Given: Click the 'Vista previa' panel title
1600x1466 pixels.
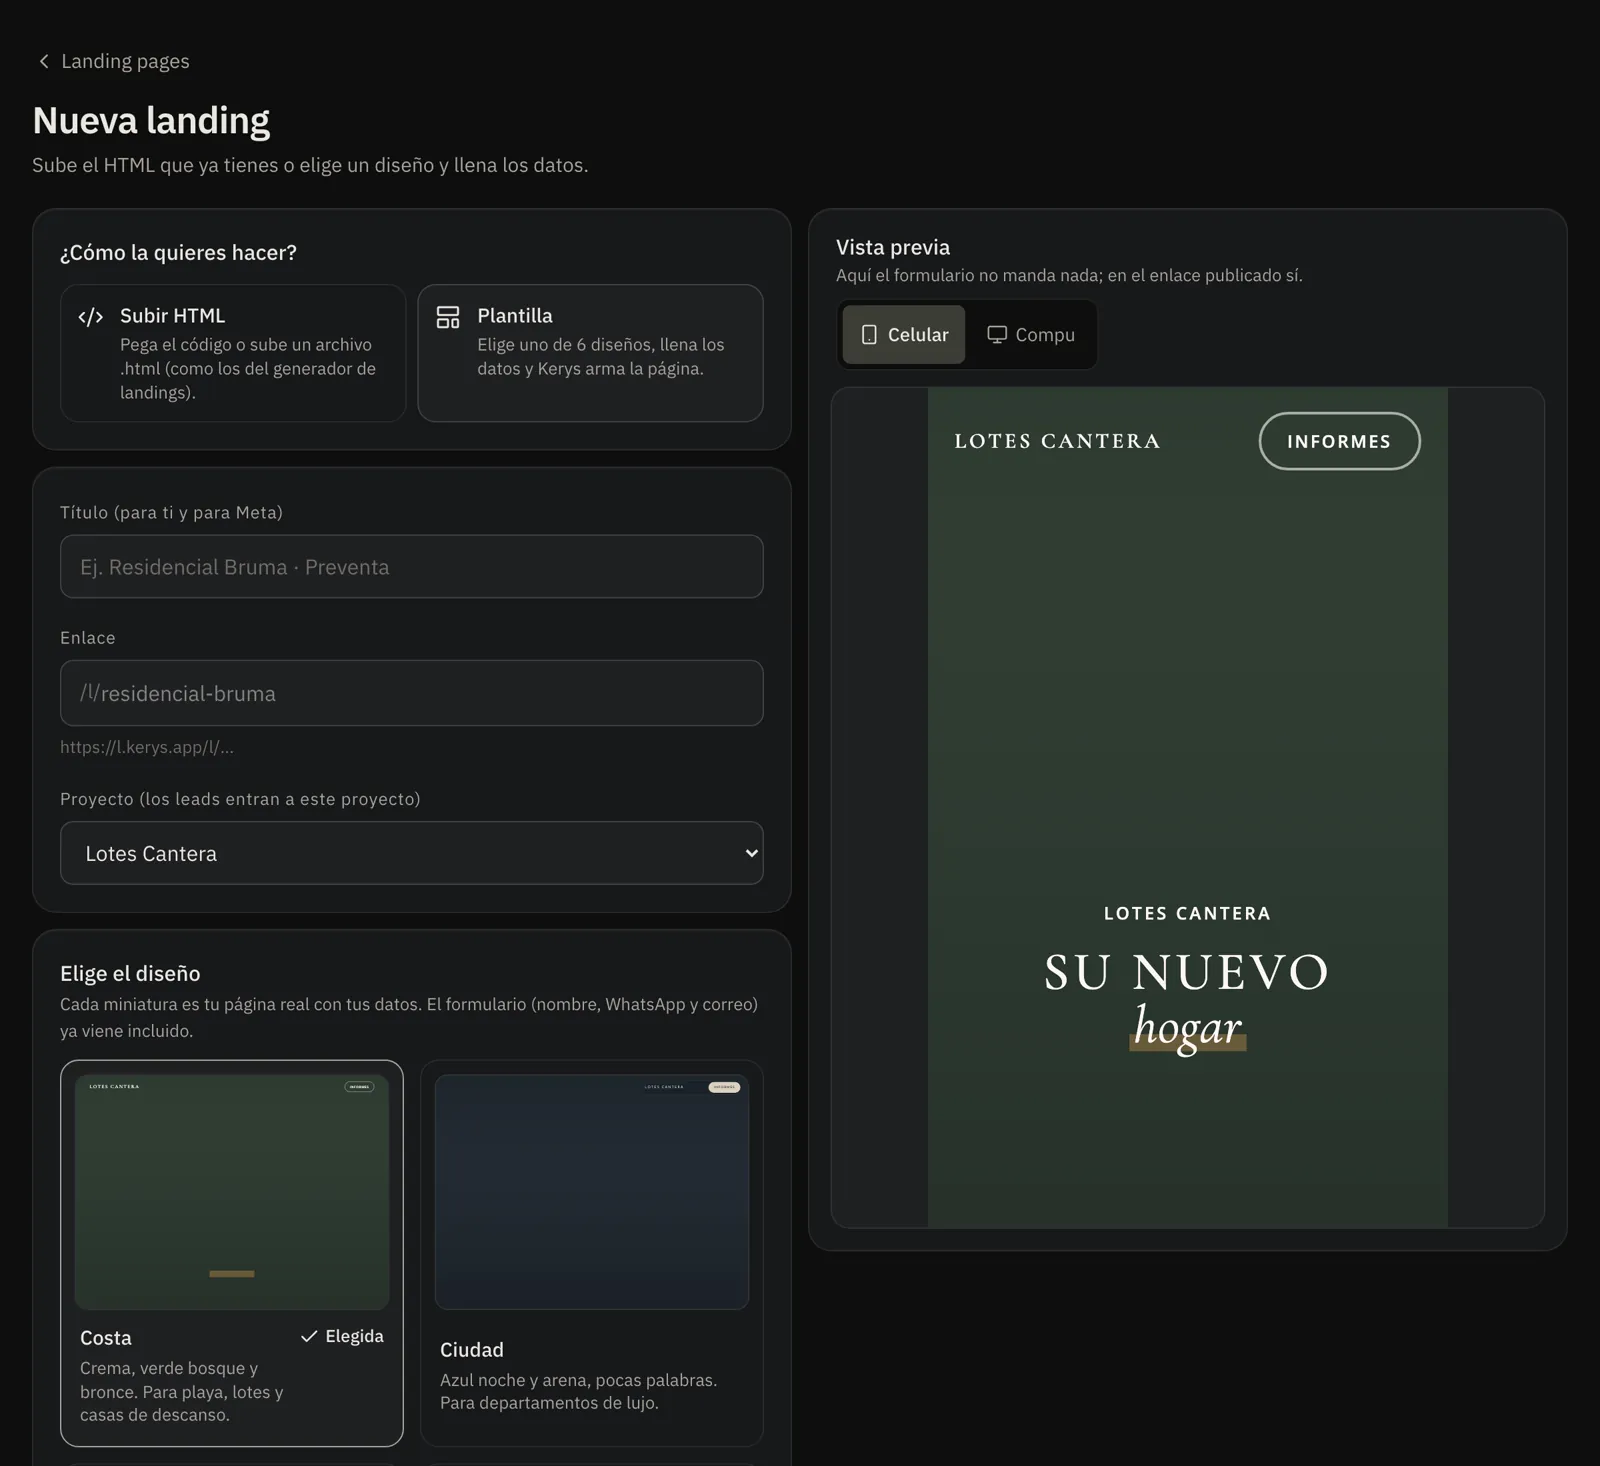Looking at the screenshot, I should 893,247.
